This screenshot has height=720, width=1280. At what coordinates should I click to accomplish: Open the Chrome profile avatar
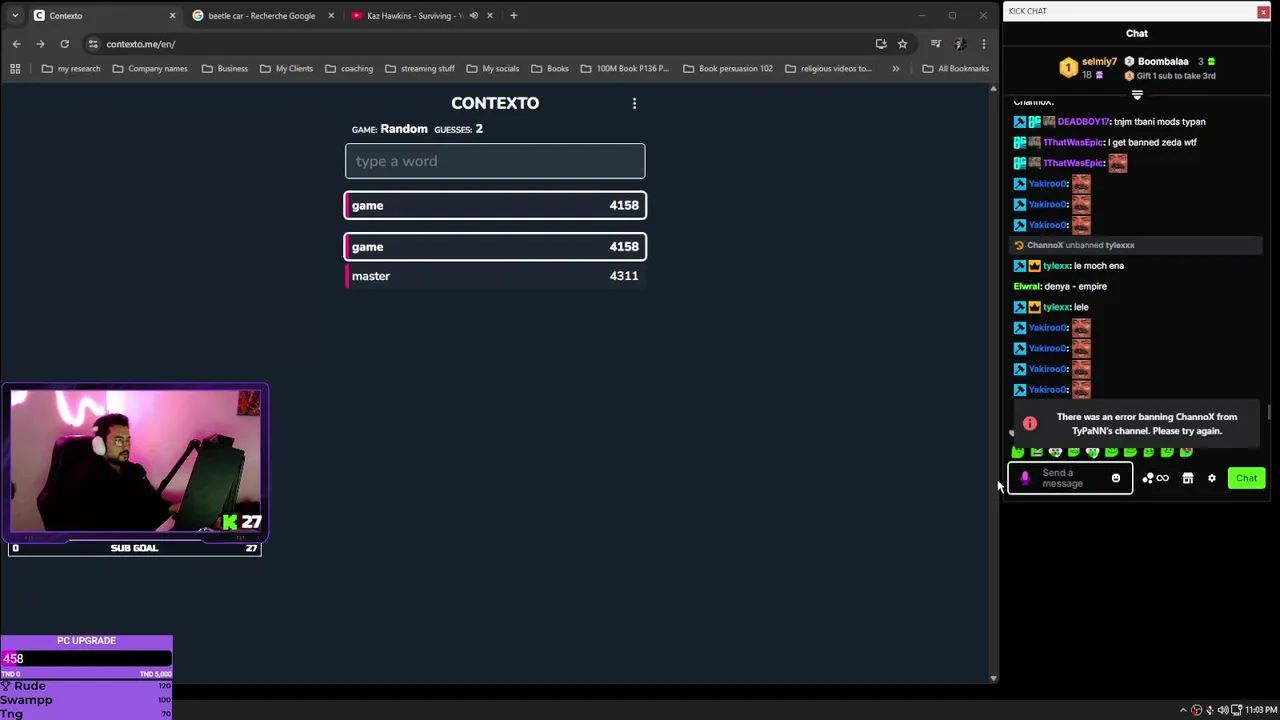click(x=960, y=44)
